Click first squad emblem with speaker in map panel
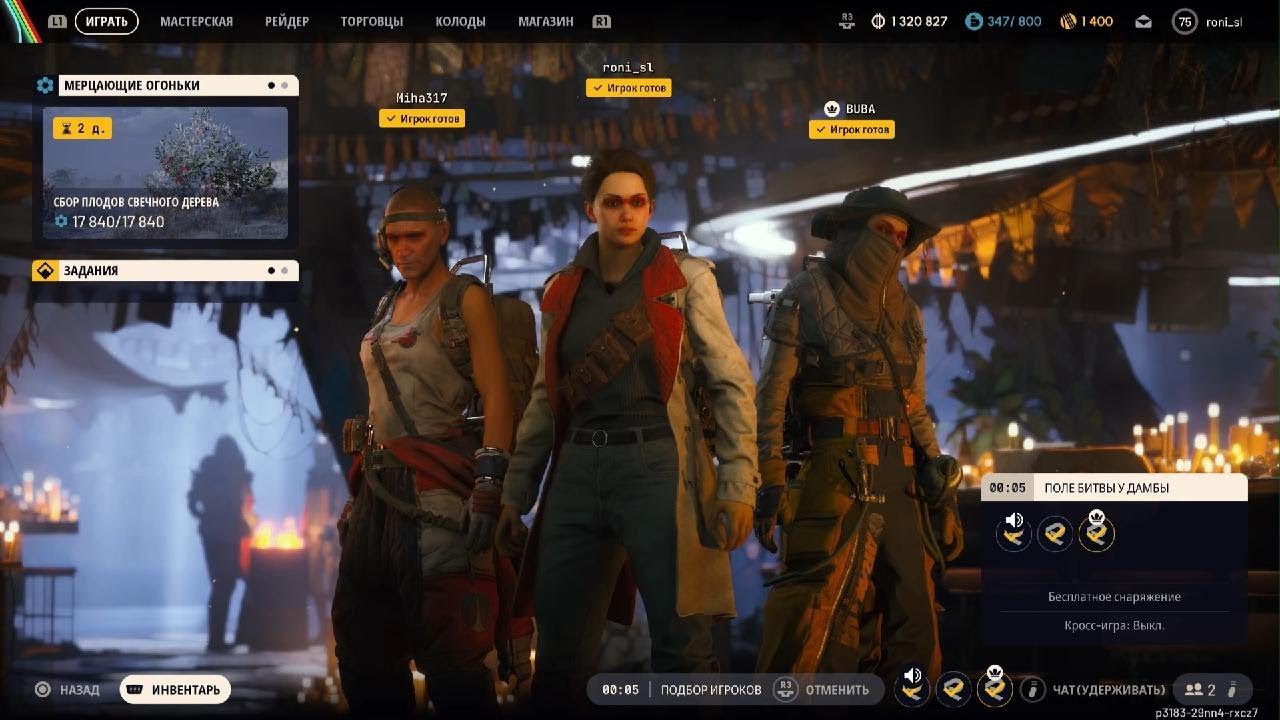Viewport: 1280px width, 720px height. tap(1014, 532)
